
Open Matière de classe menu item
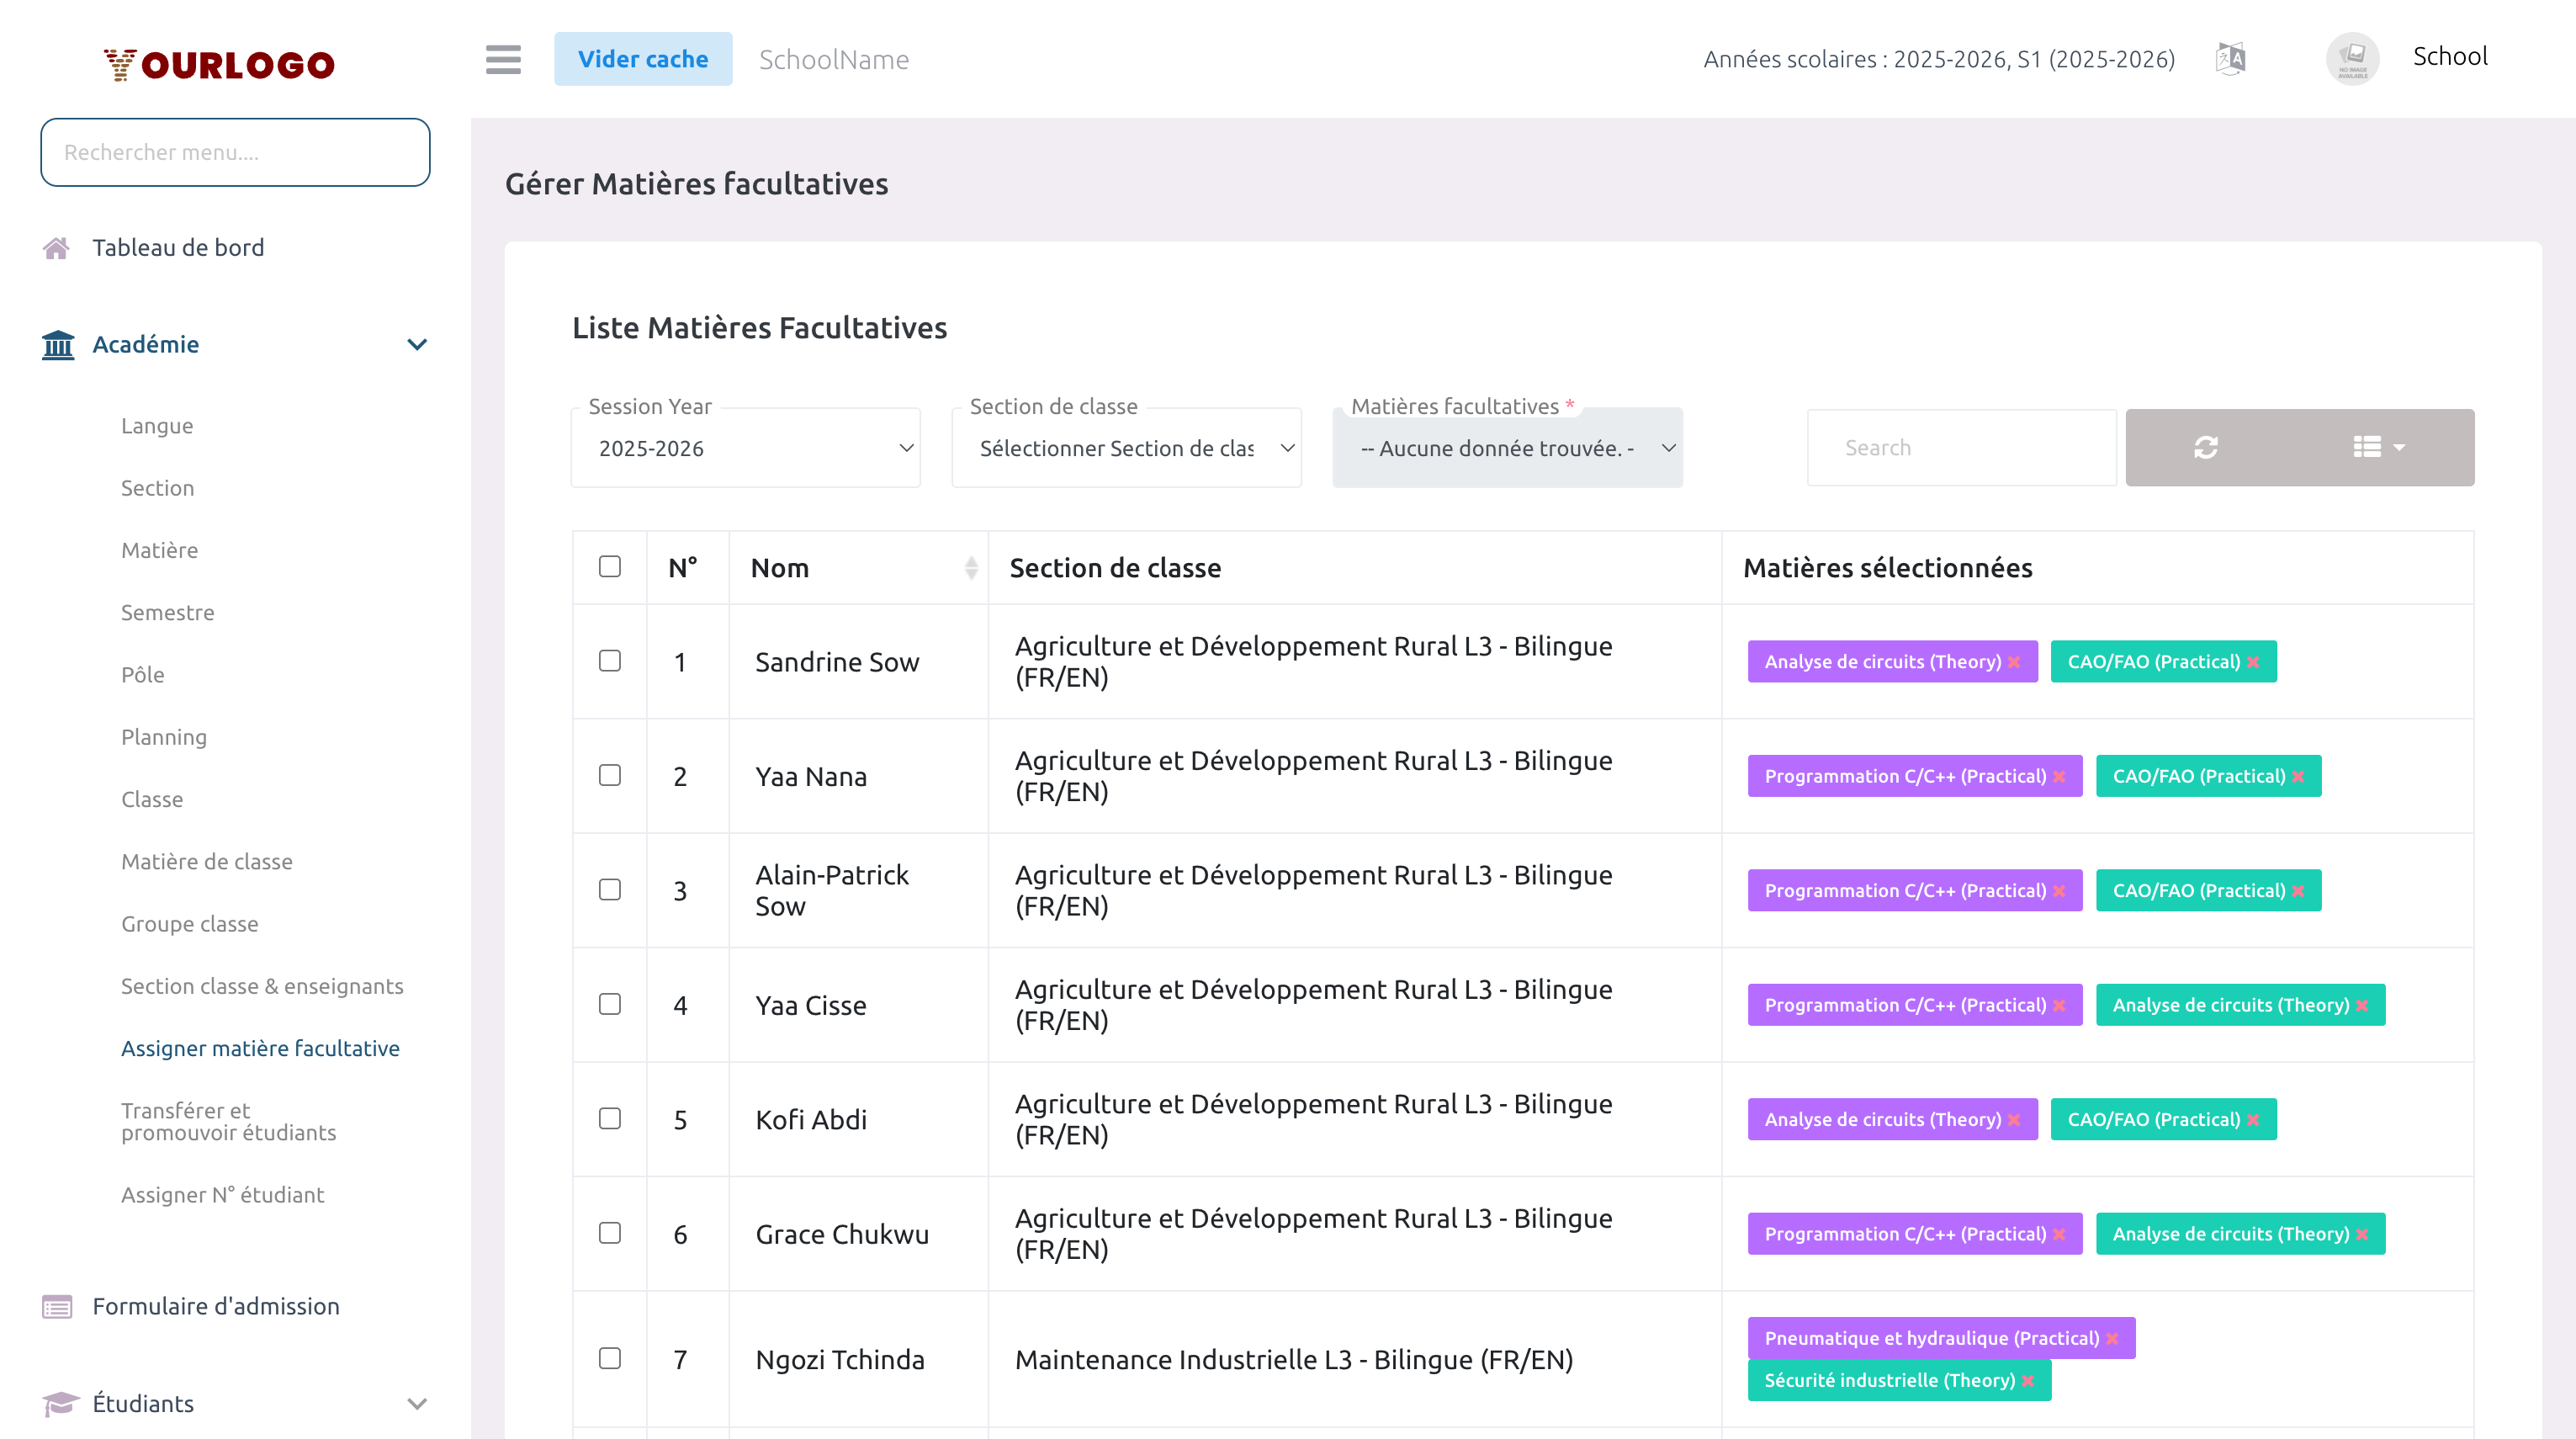click(x=207, y=861)
